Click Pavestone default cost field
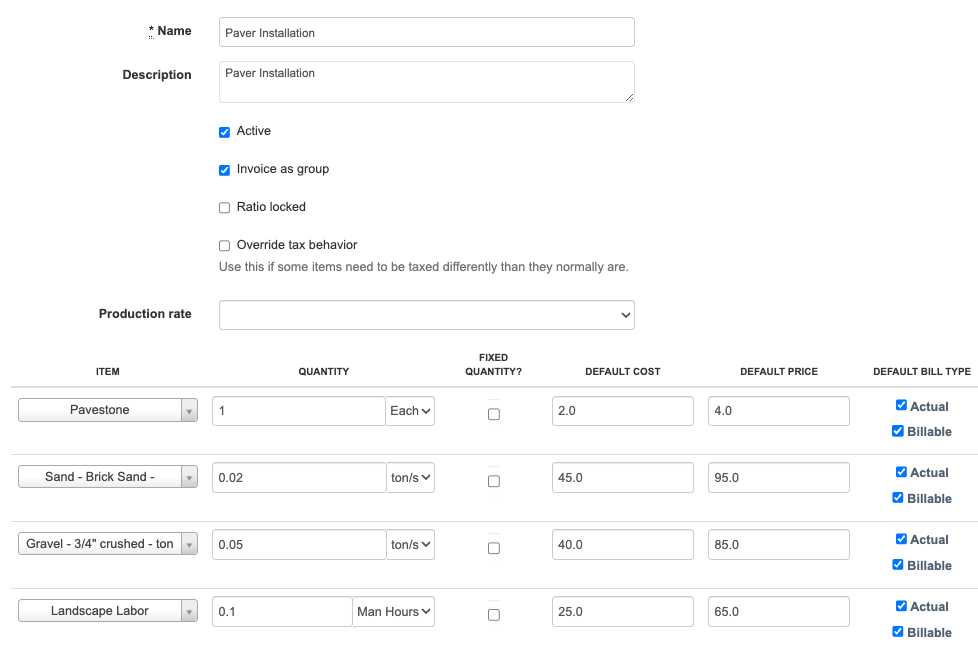This screenshot has height=652, width=978. point(622,411)
